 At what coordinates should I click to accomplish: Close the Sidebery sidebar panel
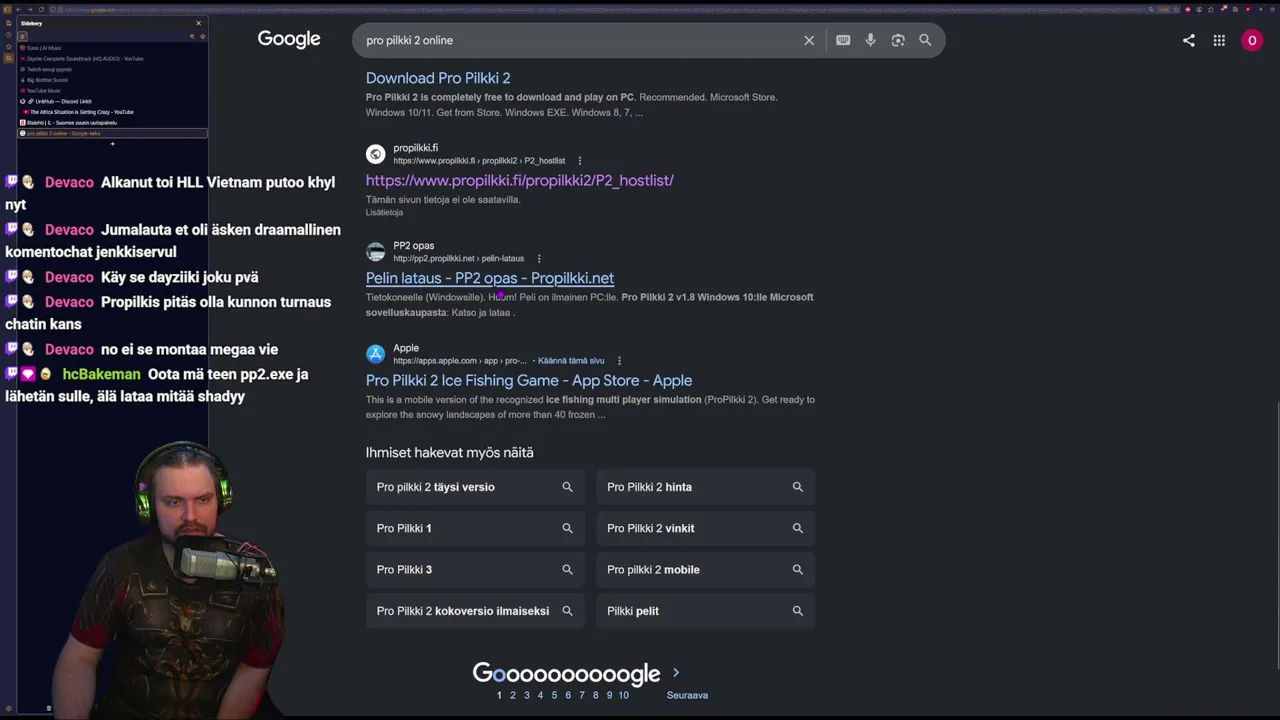click(198, 23)
